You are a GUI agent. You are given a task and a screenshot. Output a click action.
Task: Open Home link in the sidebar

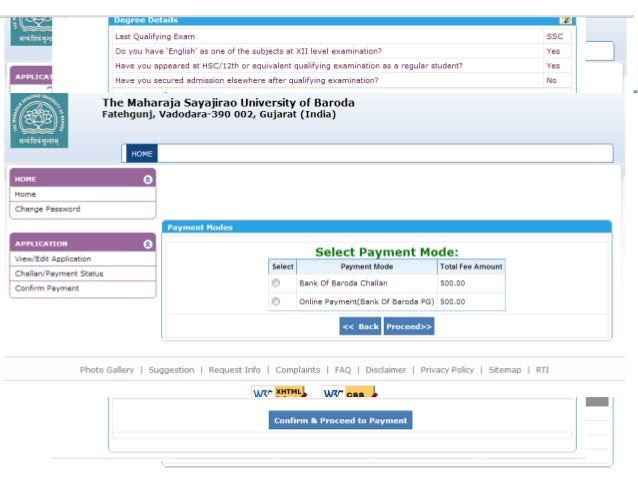[25, 194]
